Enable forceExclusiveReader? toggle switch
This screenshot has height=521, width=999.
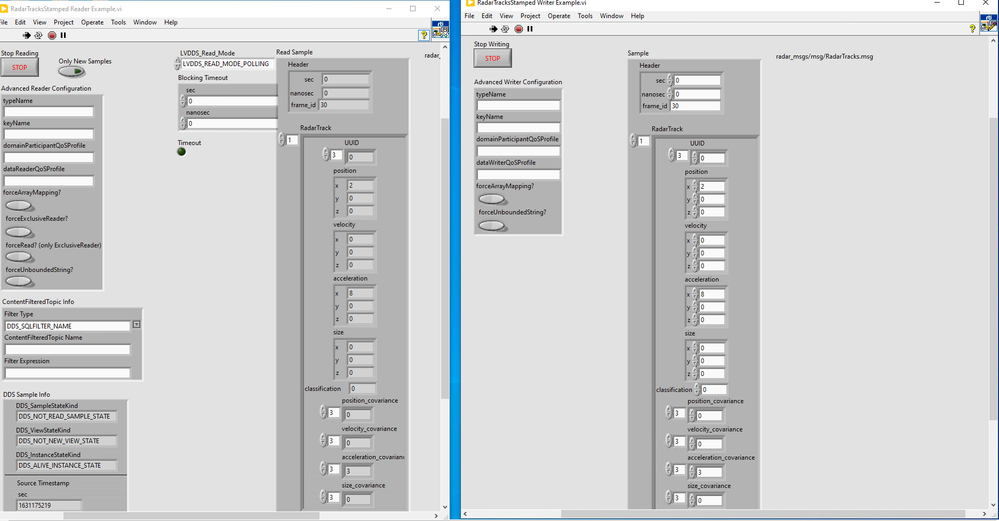[19, 231]
